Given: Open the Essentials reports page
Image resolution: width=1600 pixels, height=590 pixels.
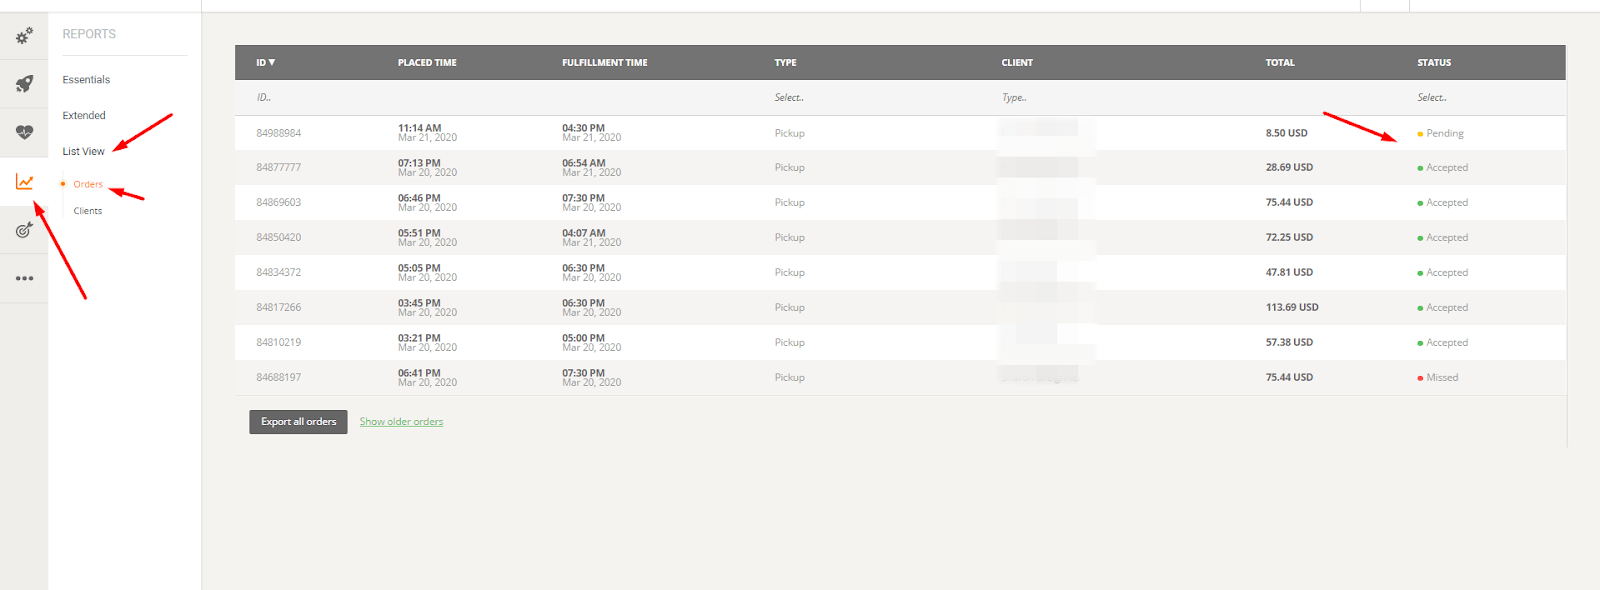Looking at the screenshot, I should pos(86,80).
